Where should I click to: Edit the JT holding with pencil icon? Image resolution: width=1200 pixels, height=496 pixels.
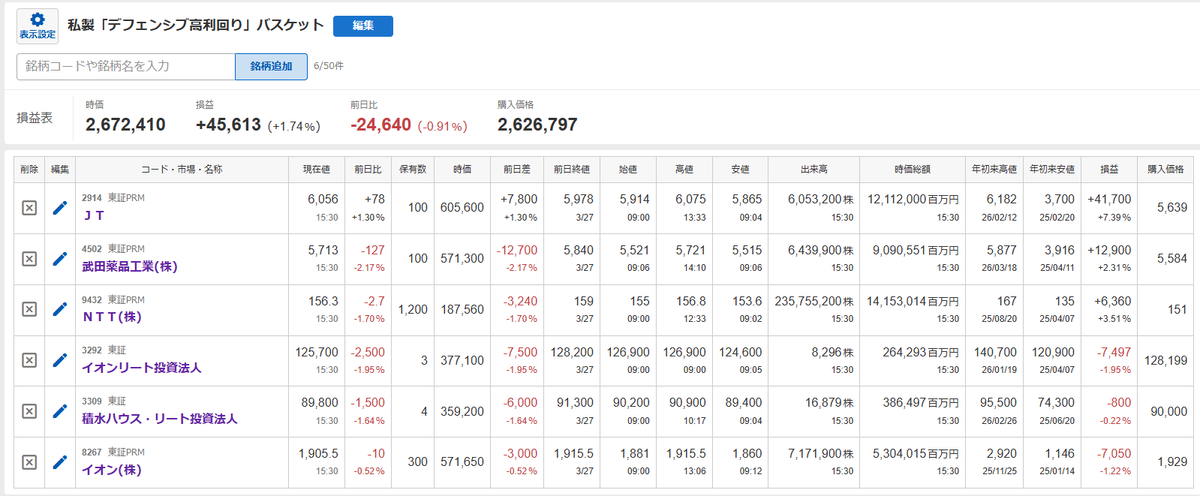click(x=60, y=208)
